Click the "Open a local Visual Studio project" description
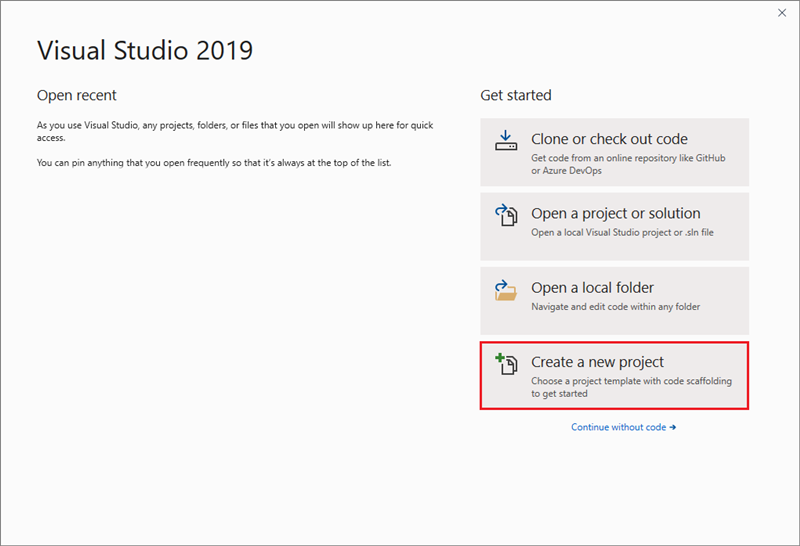800x546 pixels. click(622, 232)
